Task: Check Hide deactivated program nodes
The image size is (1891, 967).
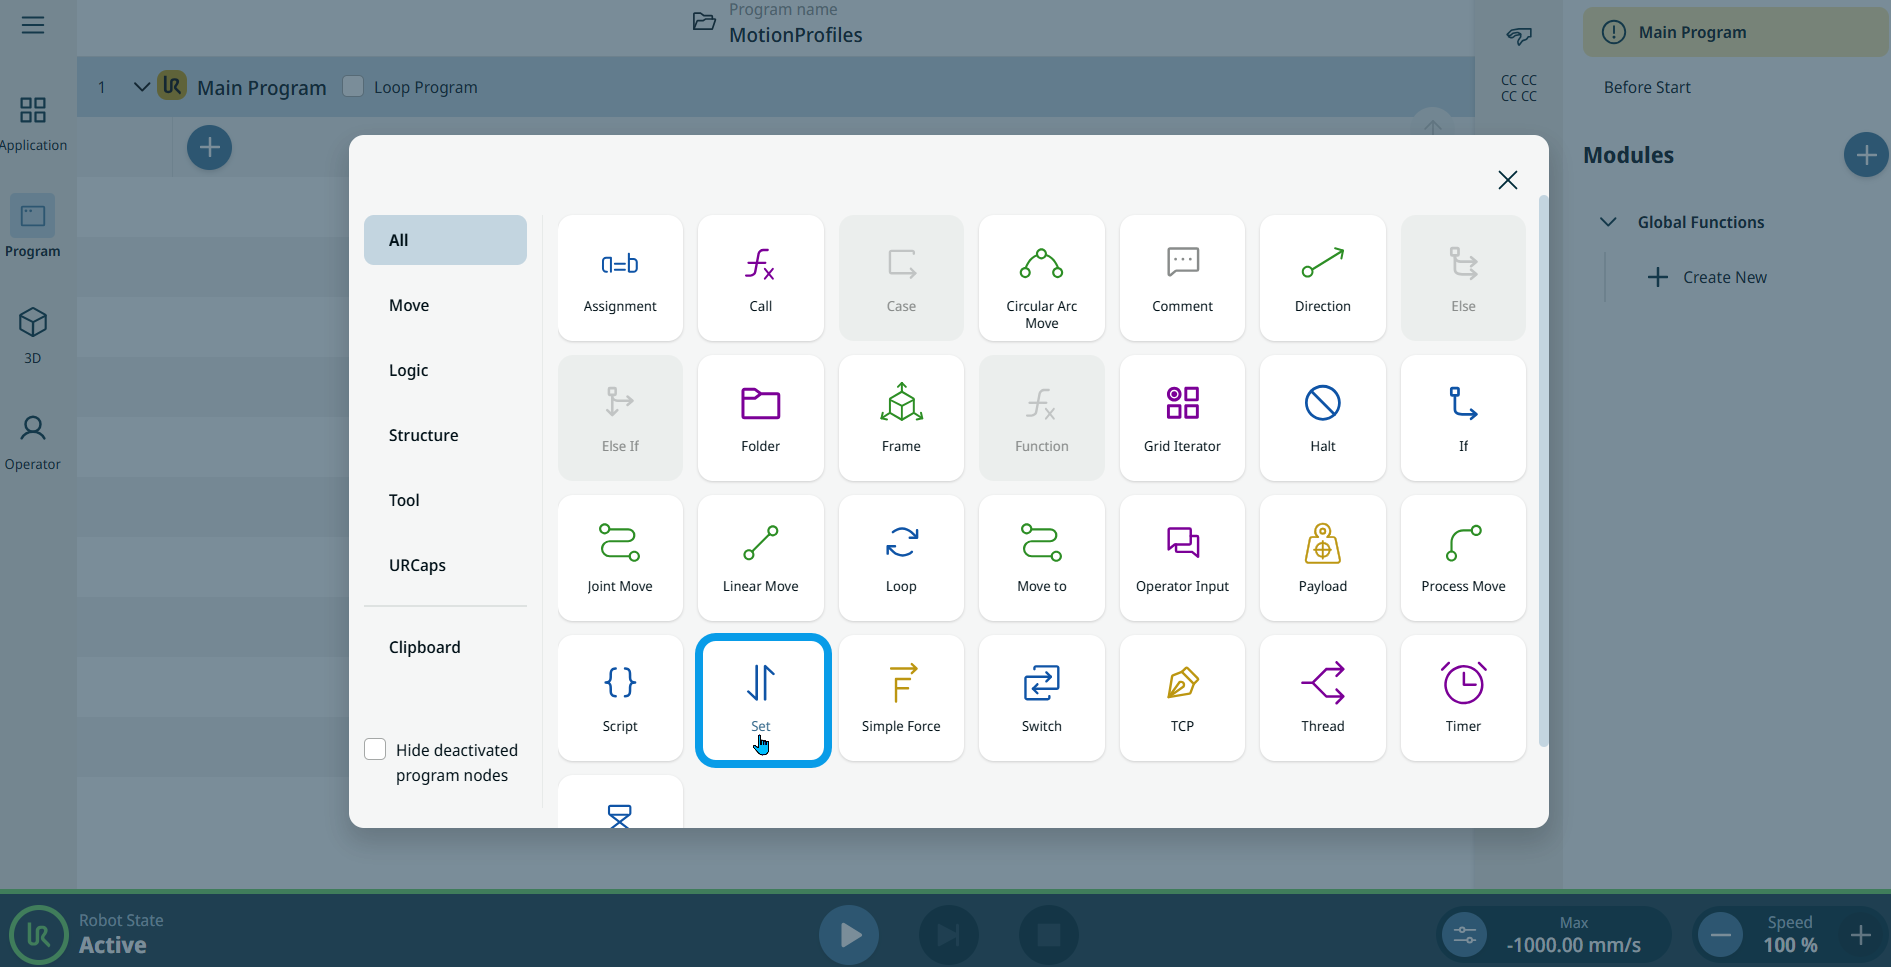Action: pos(376,749)
